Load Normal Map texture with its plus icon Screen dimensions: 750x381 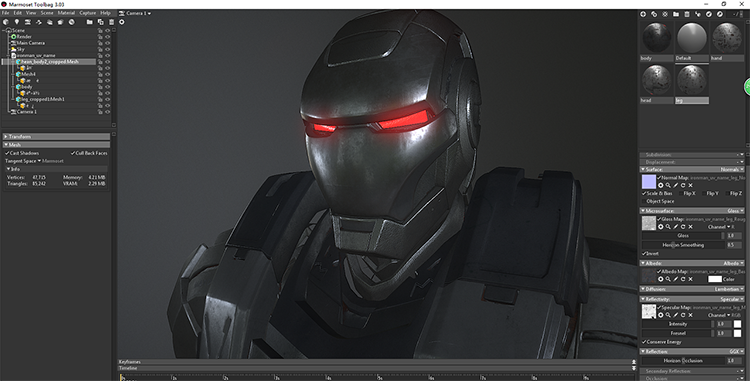(661, 185)
